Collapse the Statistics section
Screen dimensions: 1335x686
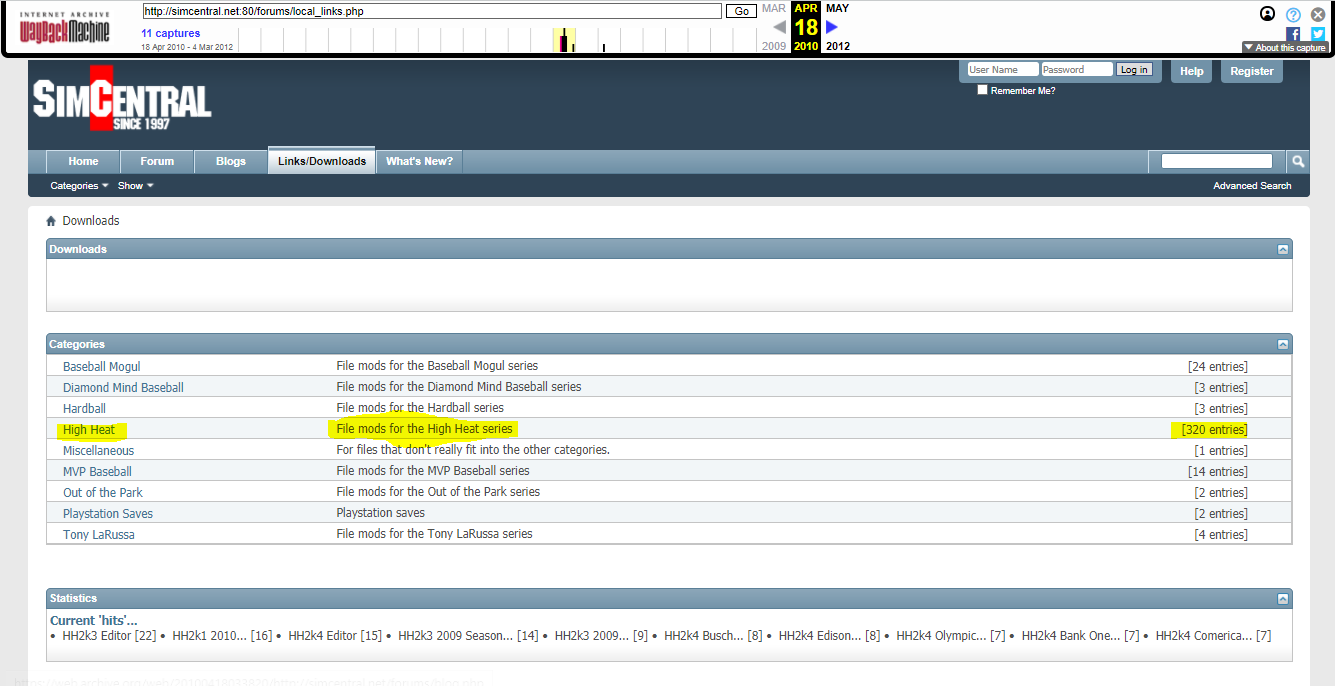tap(1282, 598)
